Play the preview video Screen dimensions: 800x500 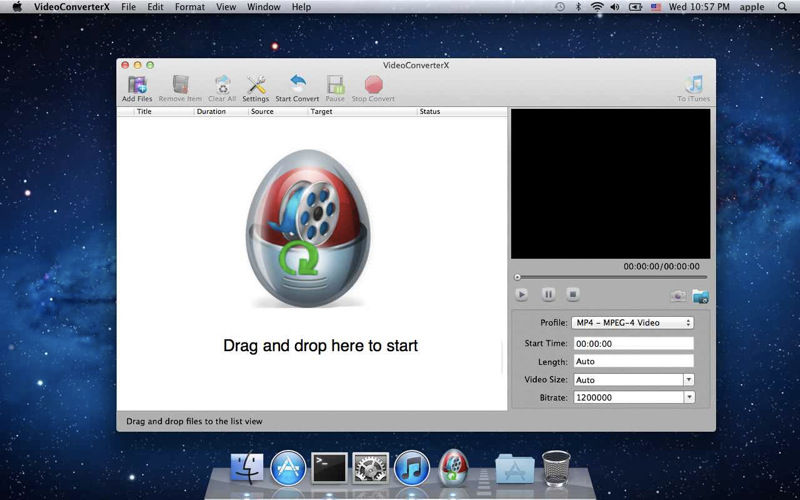tap(521, 294)
